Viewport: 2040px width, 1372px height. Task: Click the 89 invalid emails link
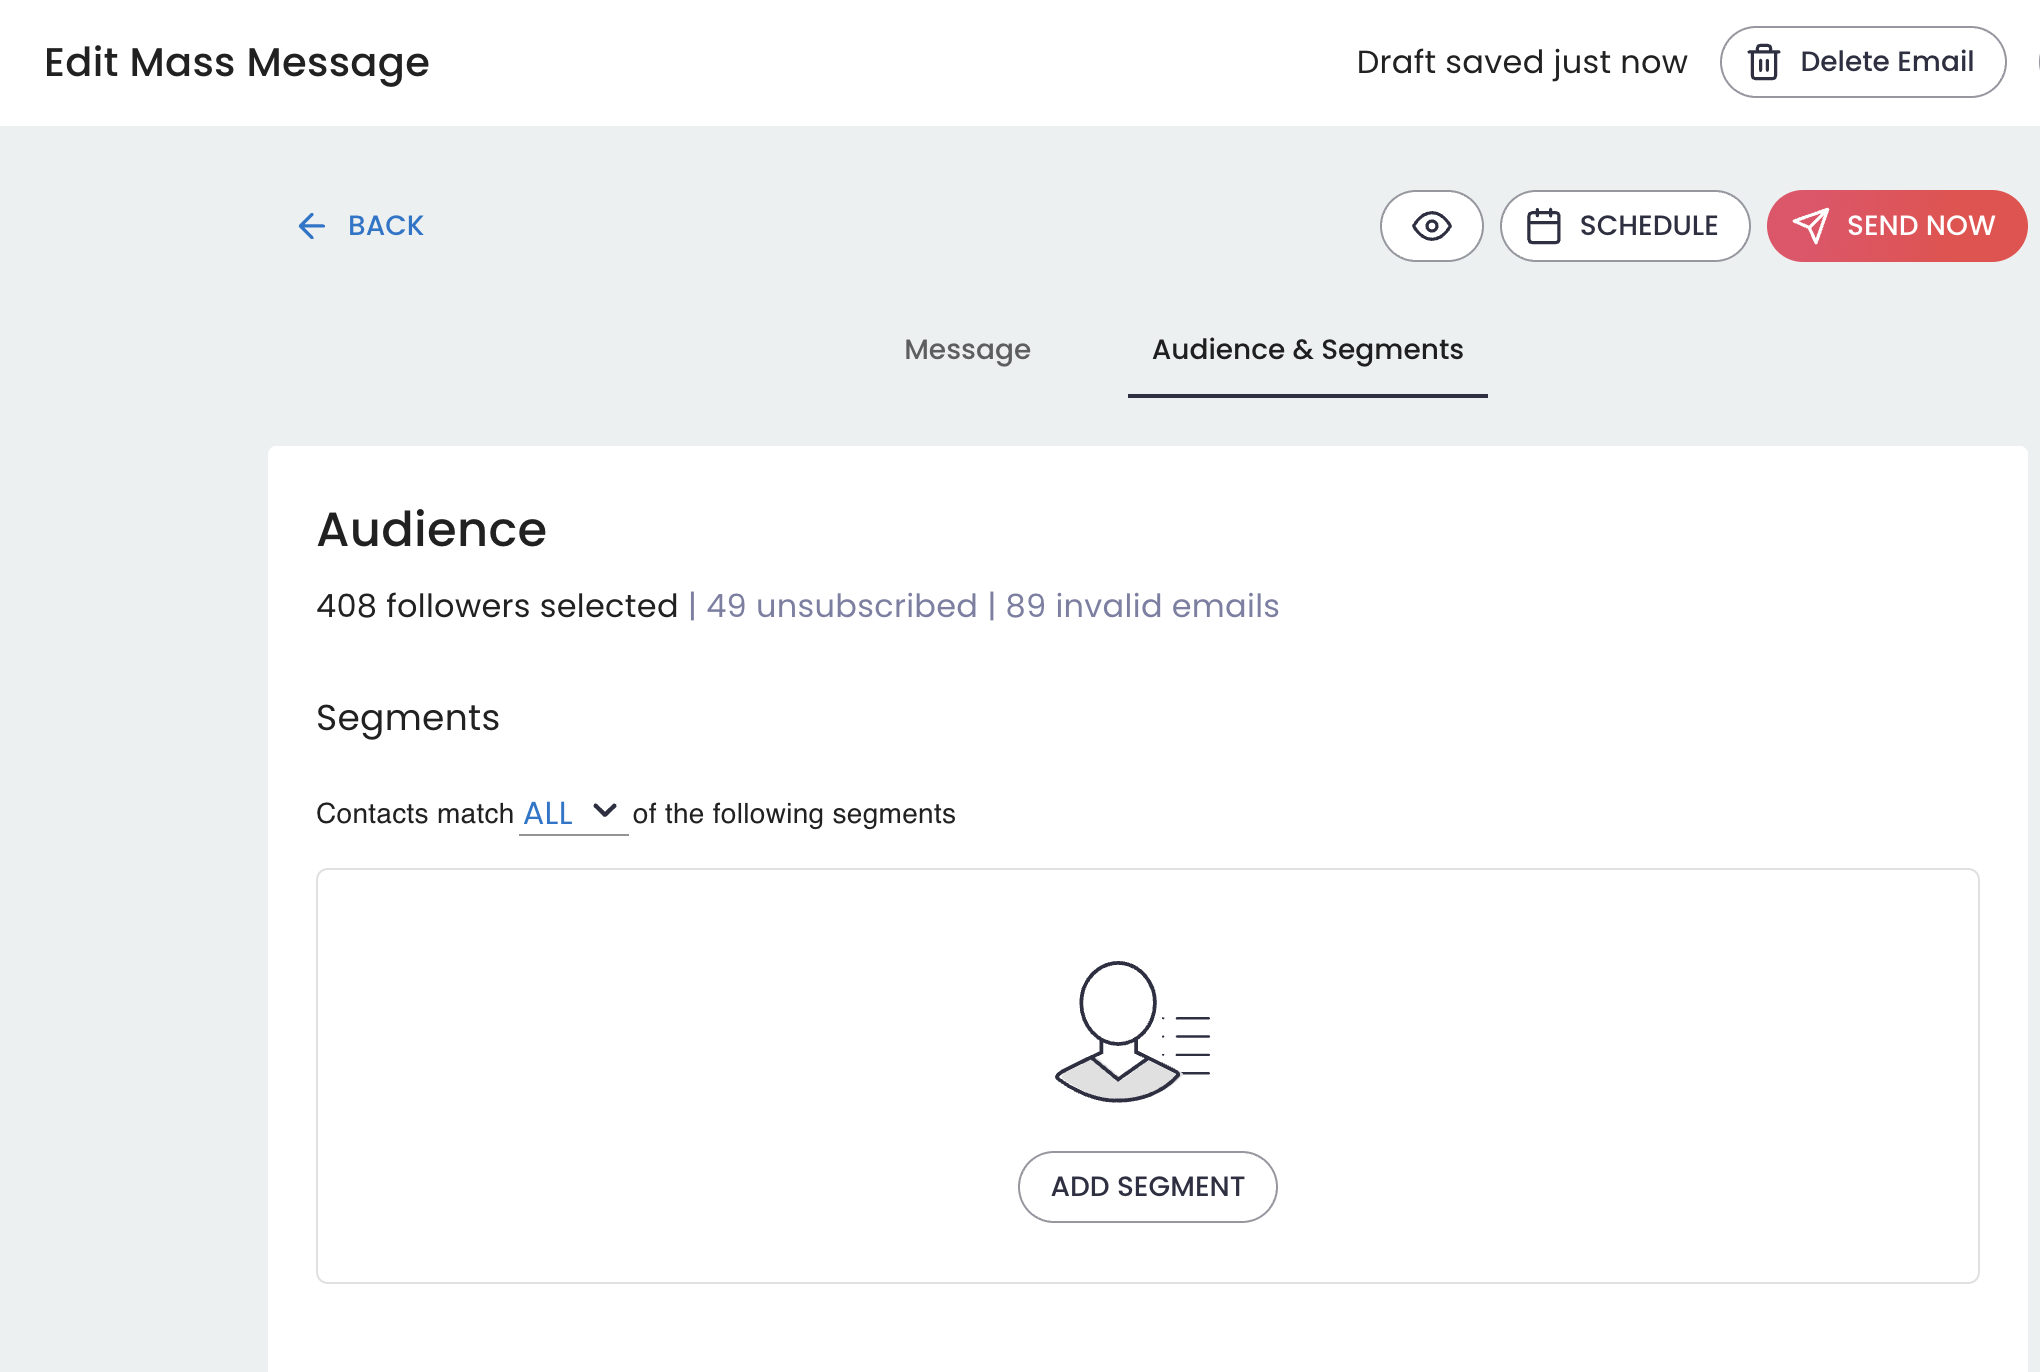[x=1142, y=606]
